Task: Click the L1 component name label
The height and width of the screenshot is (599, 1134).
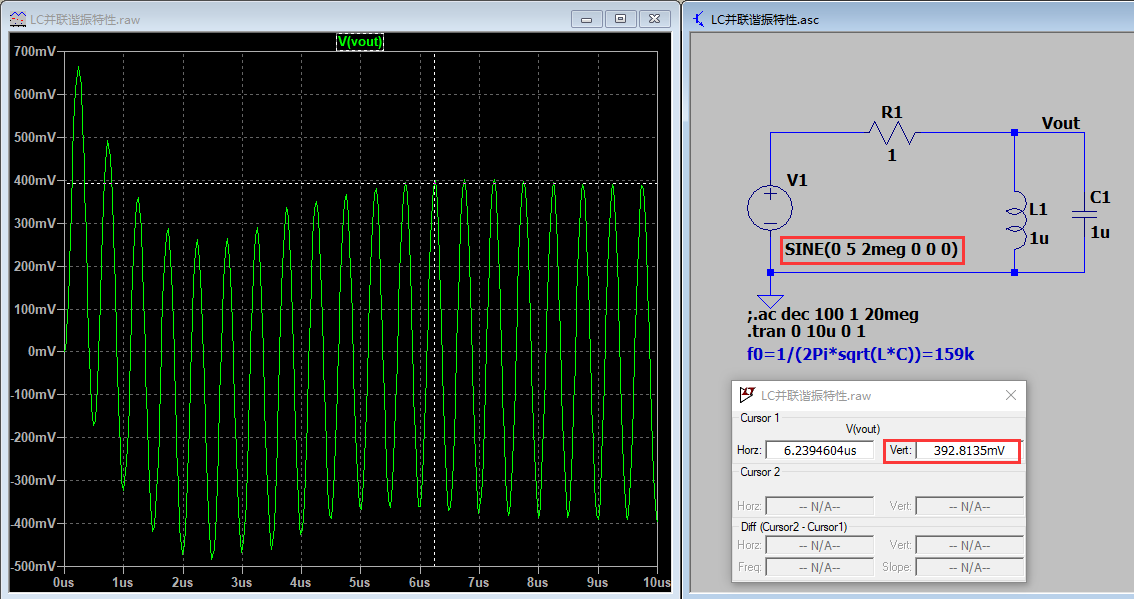Action: [1039, 209]
